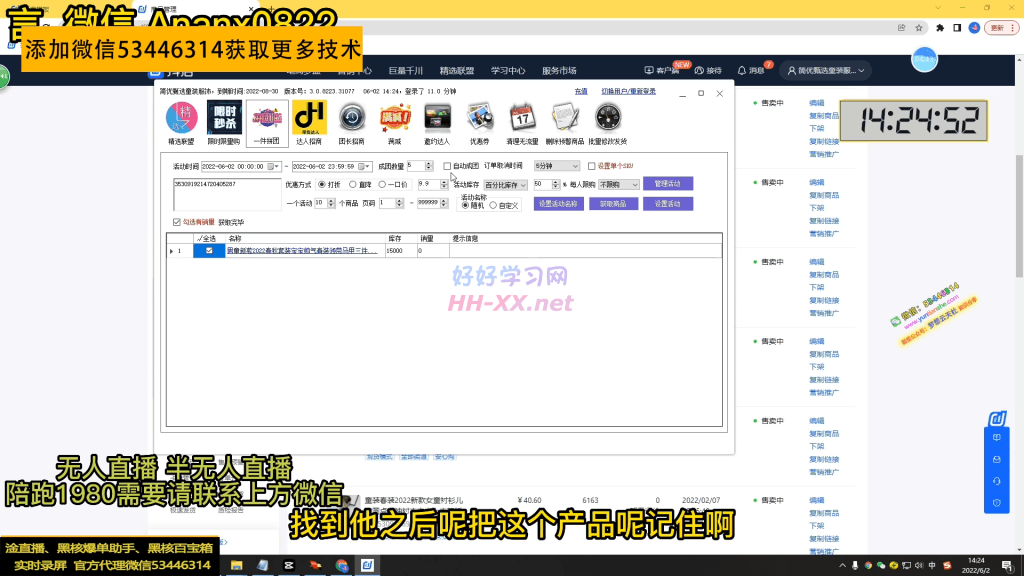Image resolution: width=1024 pixels, height=576 pixels.
Task: Click the 15000 stock cell
Action: pyautogui.click(x=401, y=251)
